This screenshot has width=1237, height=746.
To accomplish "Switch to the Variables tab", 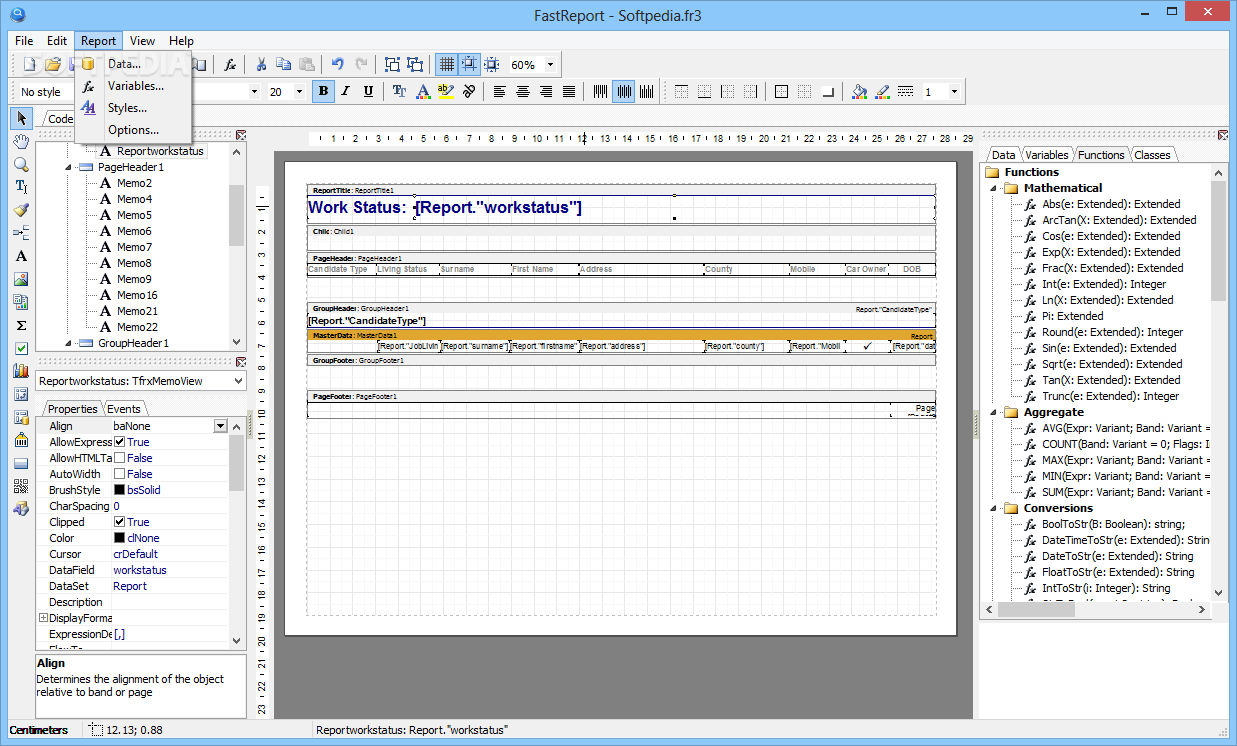I will (1047, 155).
